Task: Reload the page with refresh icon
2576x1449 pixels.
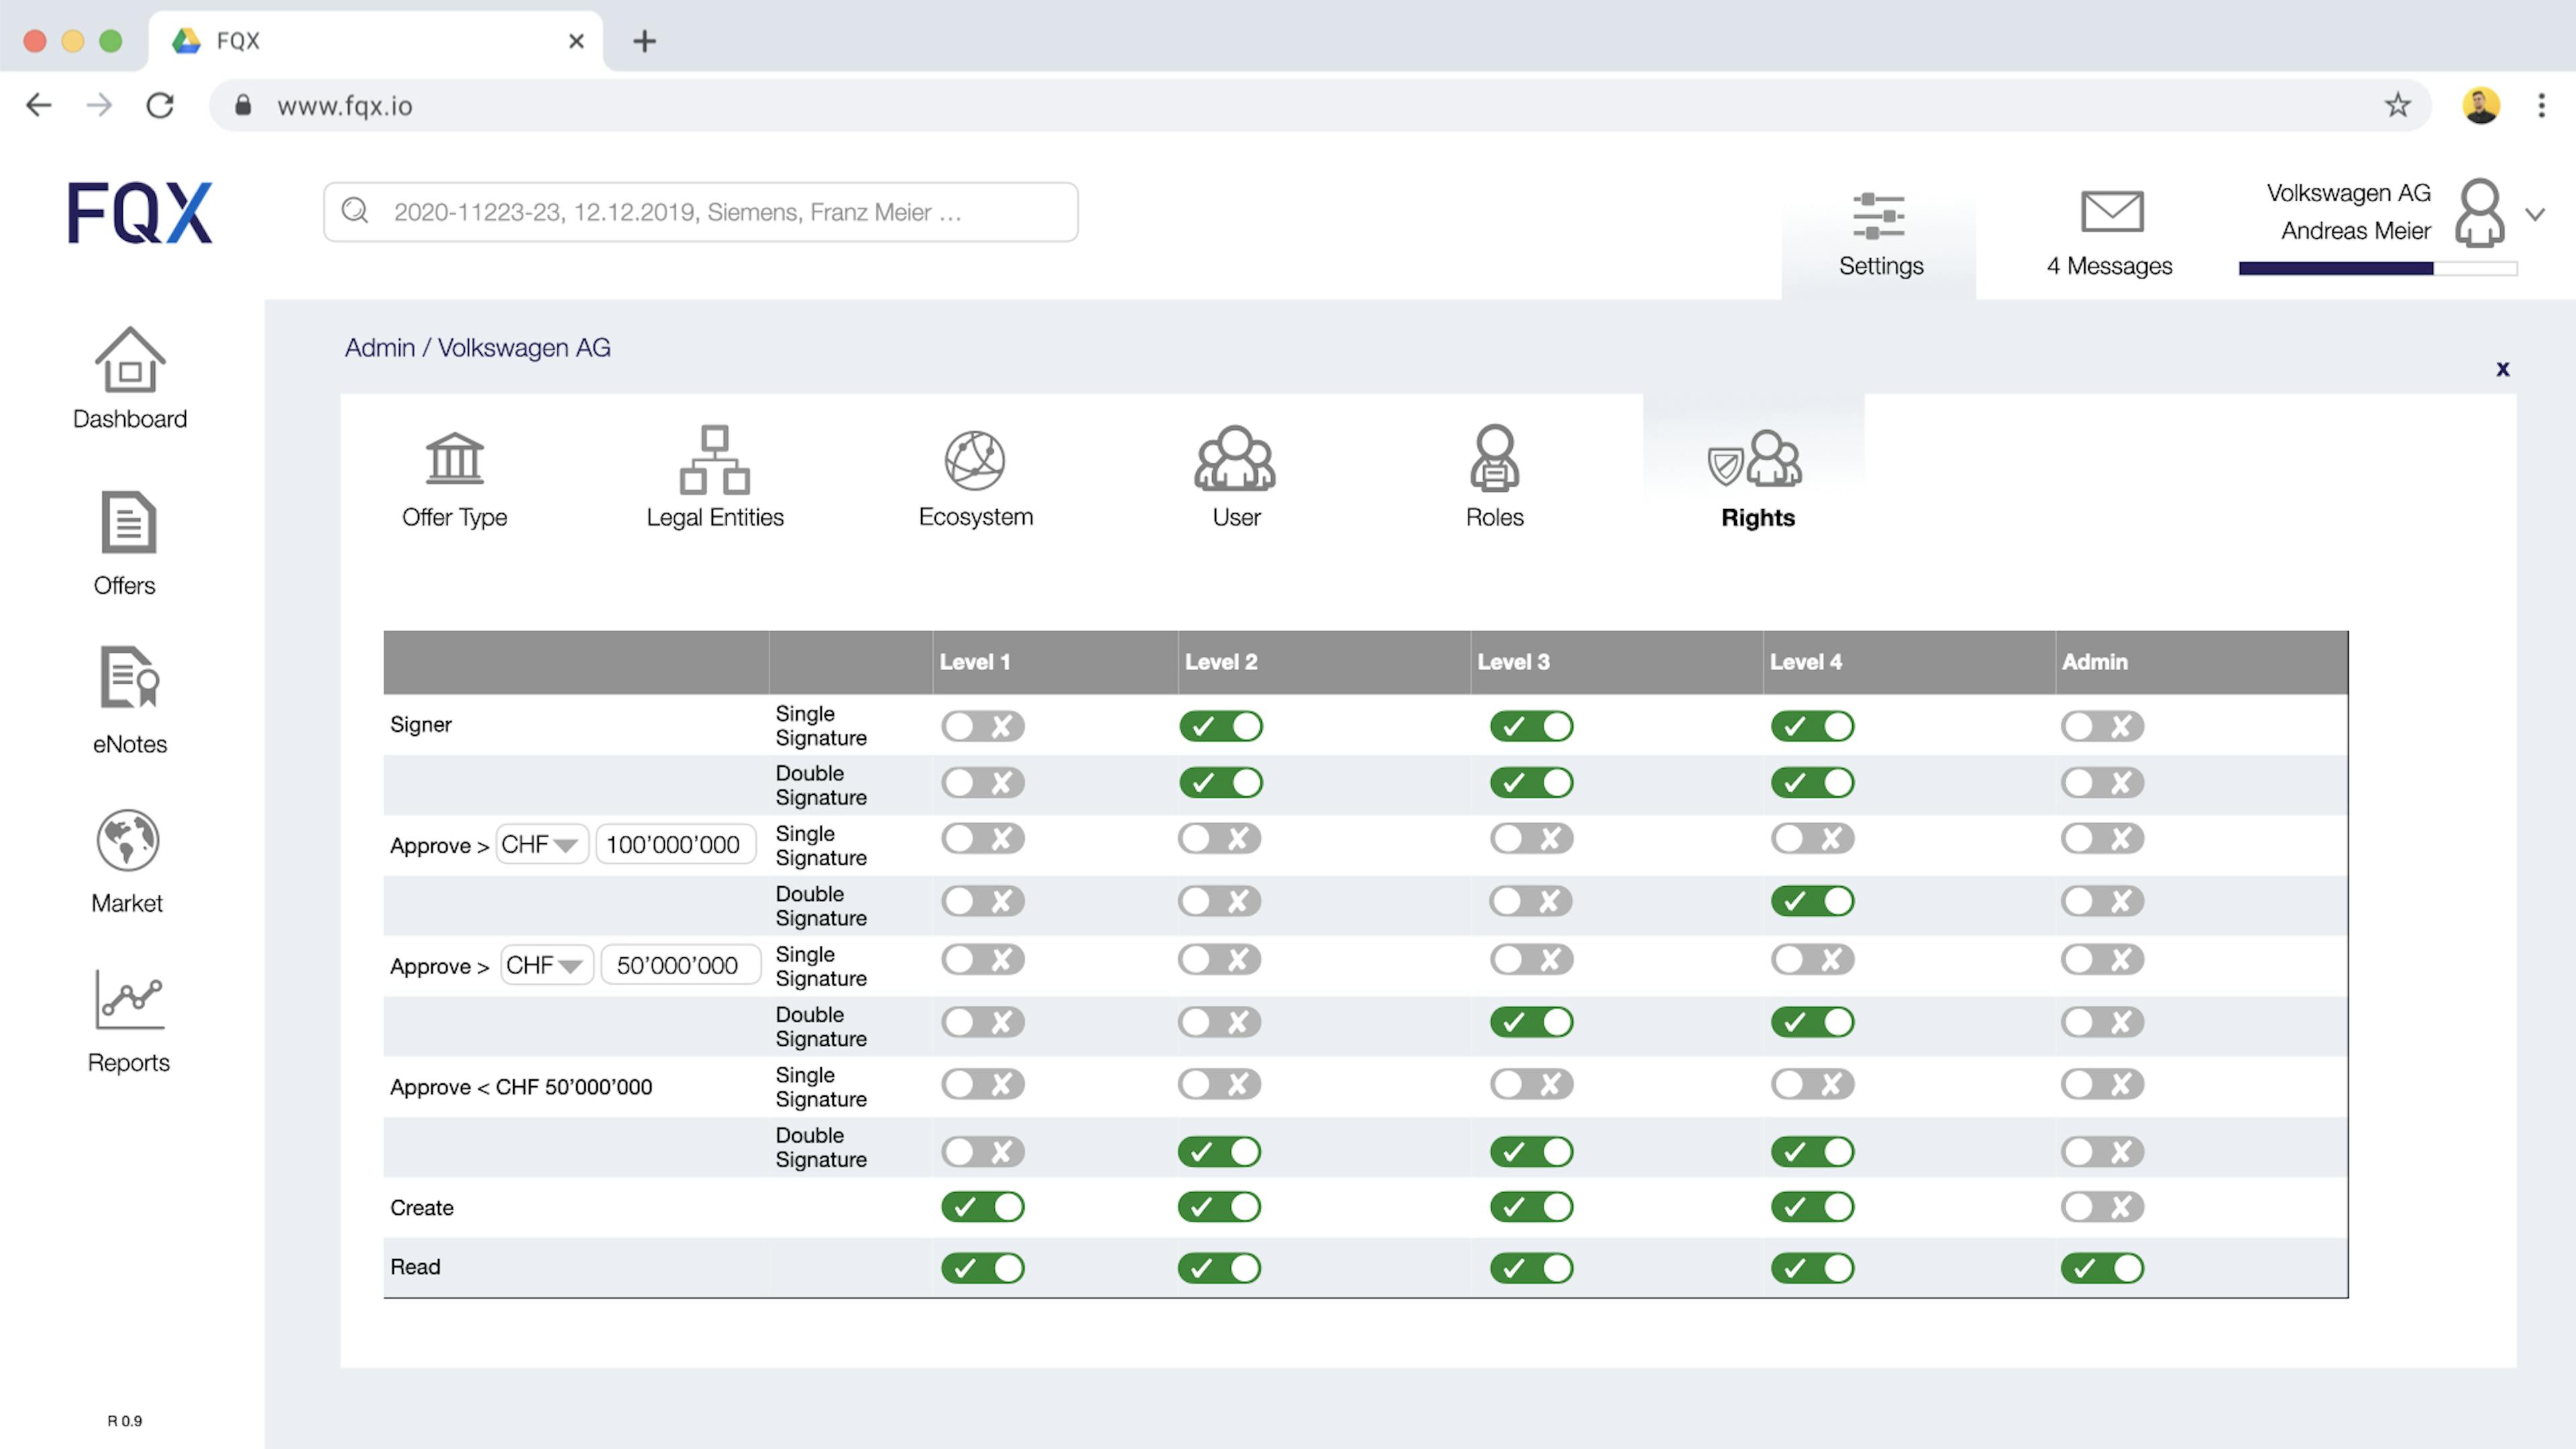Action: pos(160,105)
